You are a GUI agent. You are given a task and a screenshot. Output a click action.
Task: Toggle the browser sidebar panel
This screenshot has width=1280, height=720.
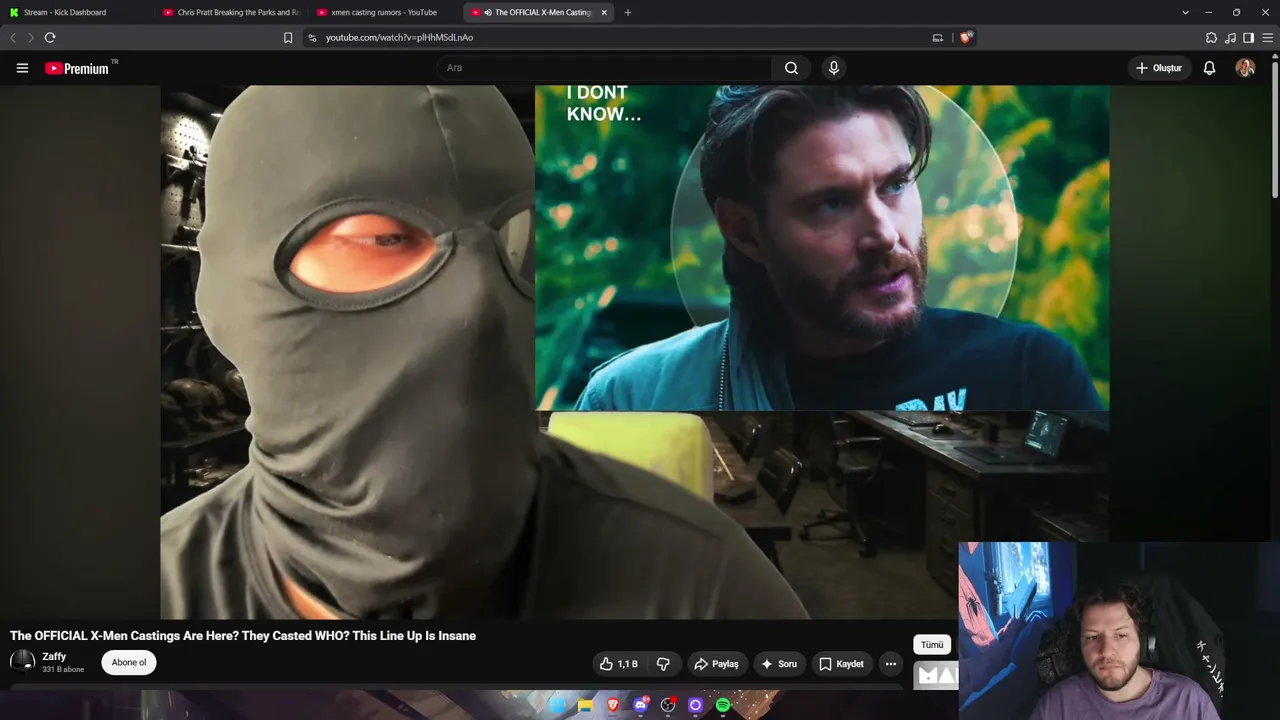pos(1248,38)
